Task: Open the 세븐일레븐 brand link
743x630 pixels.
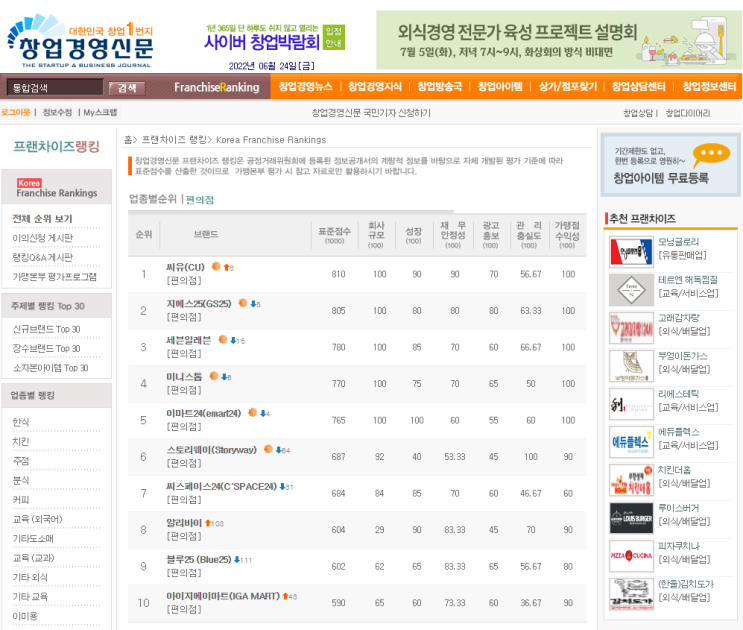Action: [x=189, y=340]
